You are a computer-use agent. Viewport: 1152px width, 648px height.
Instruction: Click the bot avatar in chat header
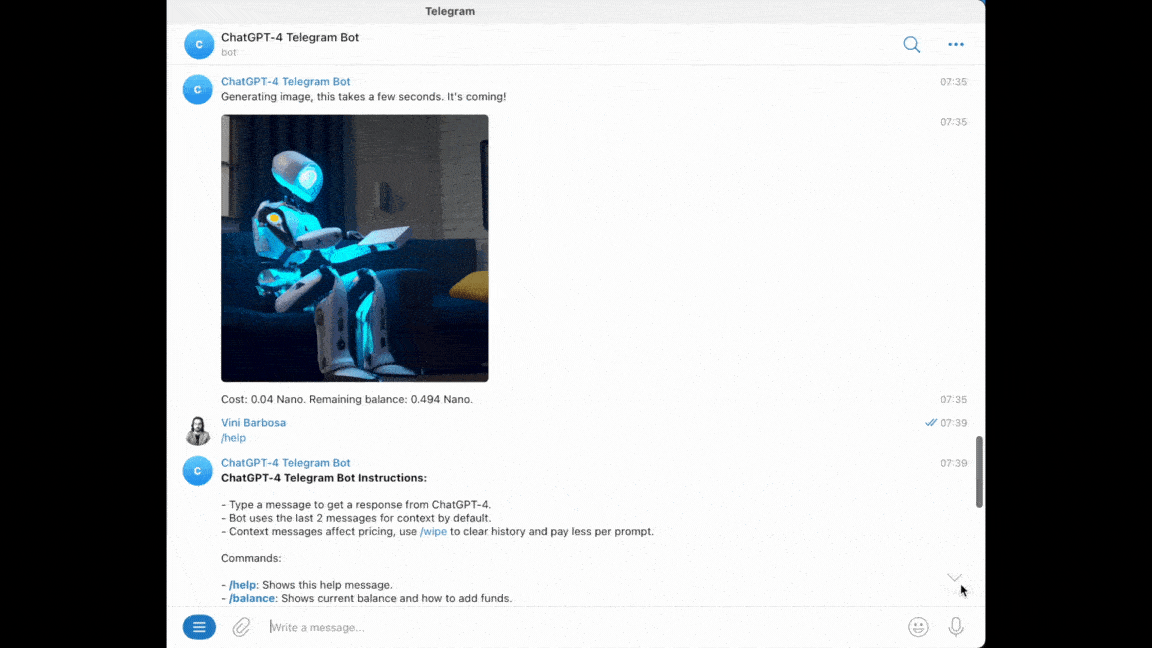point(199,44)
